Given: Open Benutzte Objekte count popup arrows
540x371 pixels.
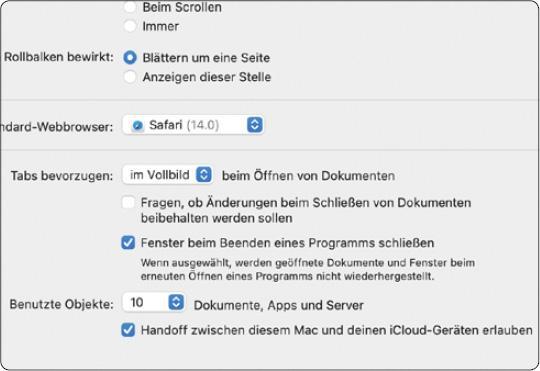Looking at the screenshot, I should (x=176, y=302).
